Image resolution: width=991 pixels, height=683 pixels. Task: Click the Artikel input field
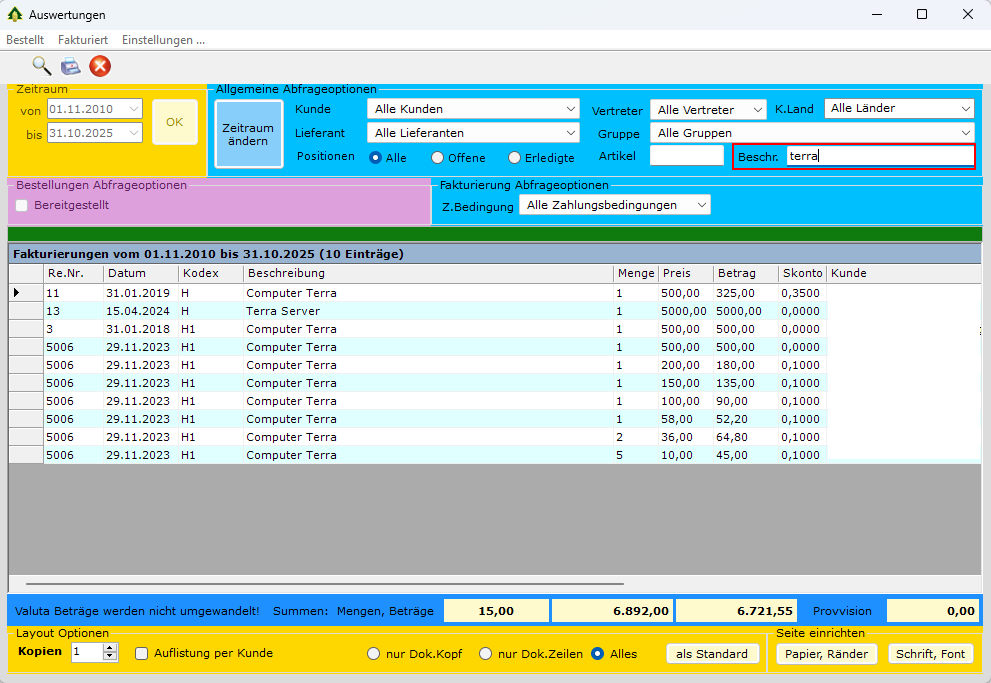click(686, 155)
